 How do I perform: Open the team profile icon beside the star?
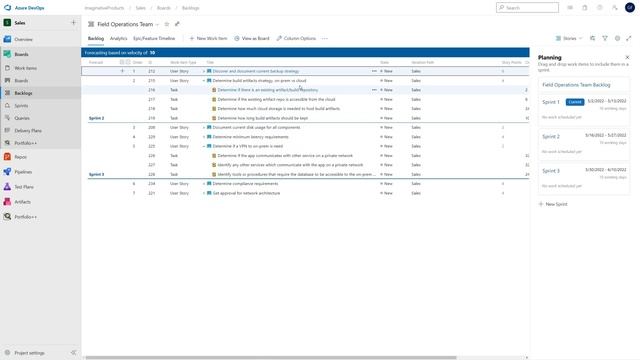177,24
